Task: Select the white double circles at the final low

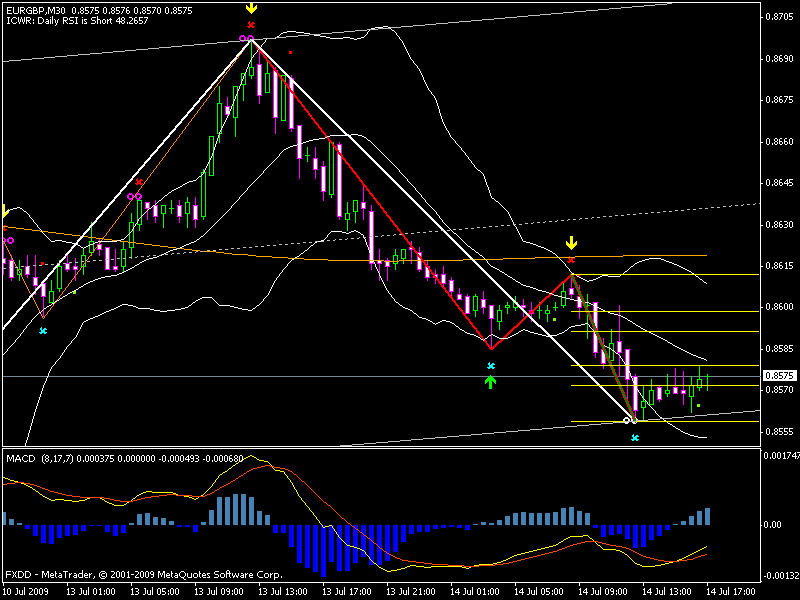Action: pos(631,420)
